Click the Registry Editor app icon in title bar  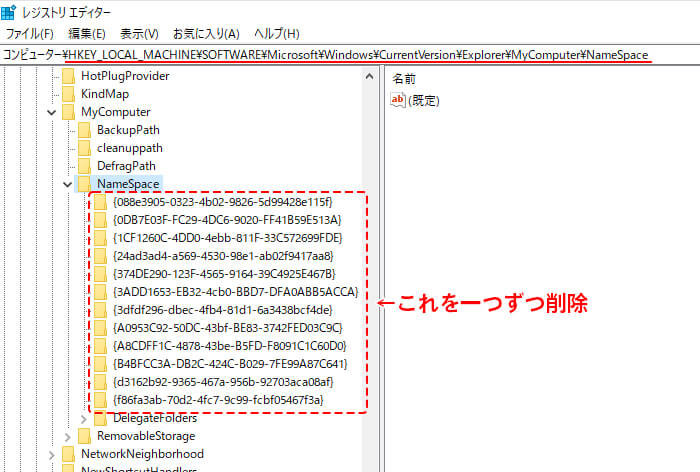pos(8,12)
